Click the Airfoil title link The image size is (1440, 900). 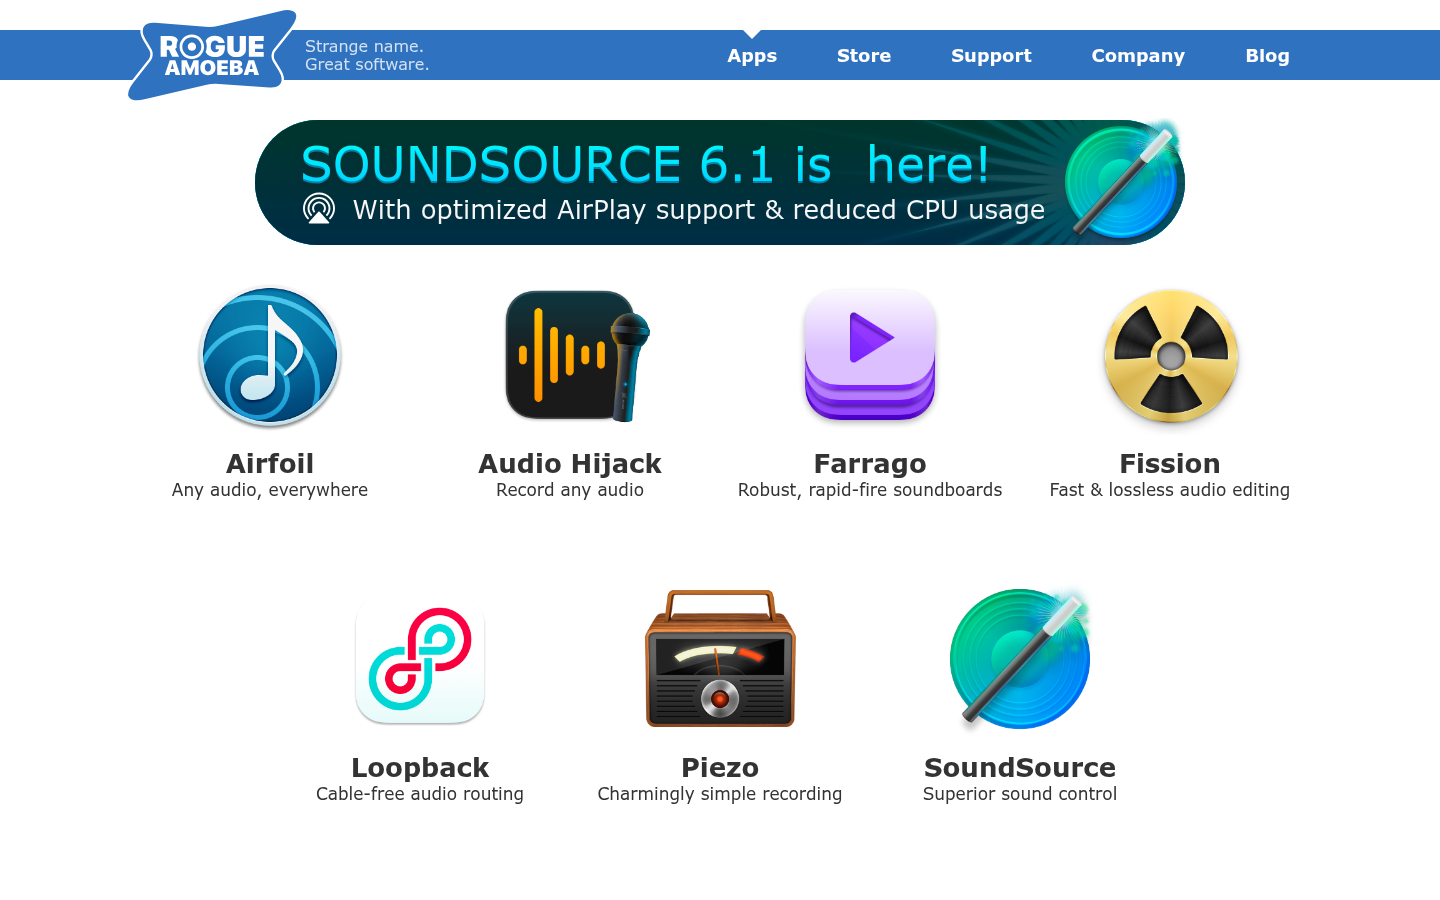(x=270, y=464)
